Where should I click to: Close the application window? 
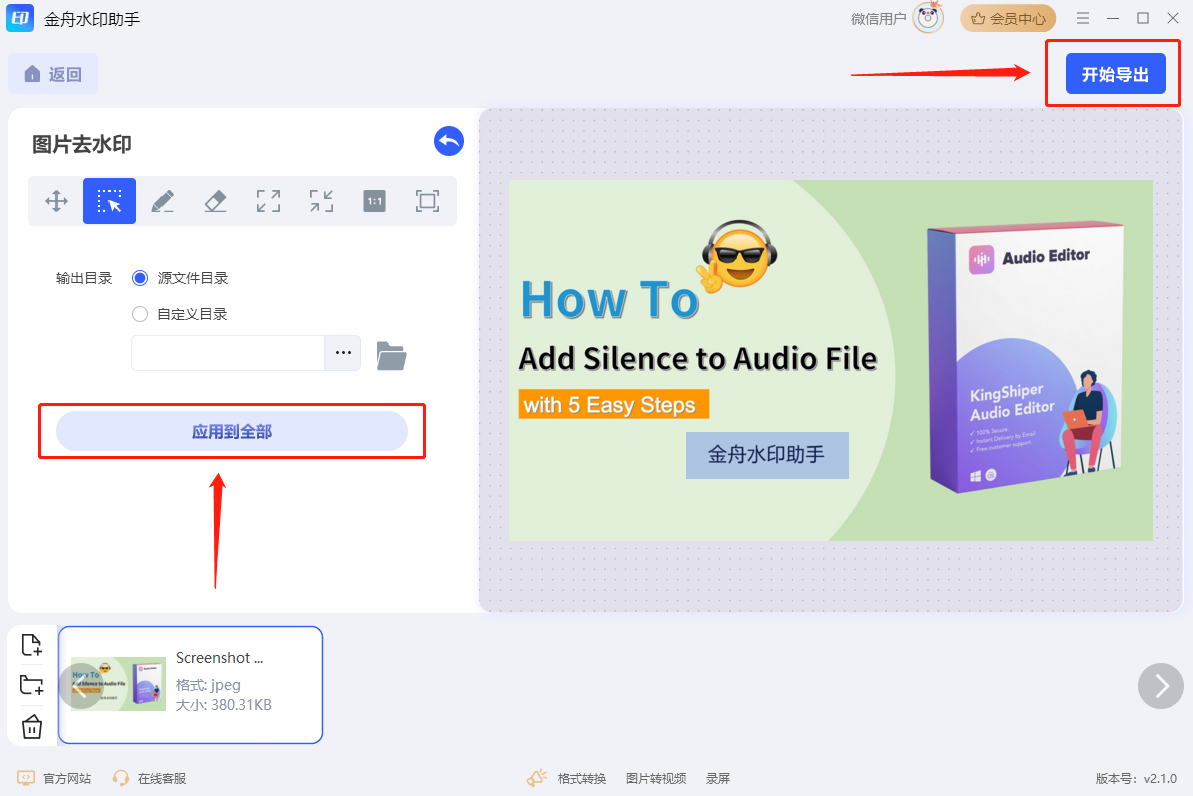point(1173,18)
